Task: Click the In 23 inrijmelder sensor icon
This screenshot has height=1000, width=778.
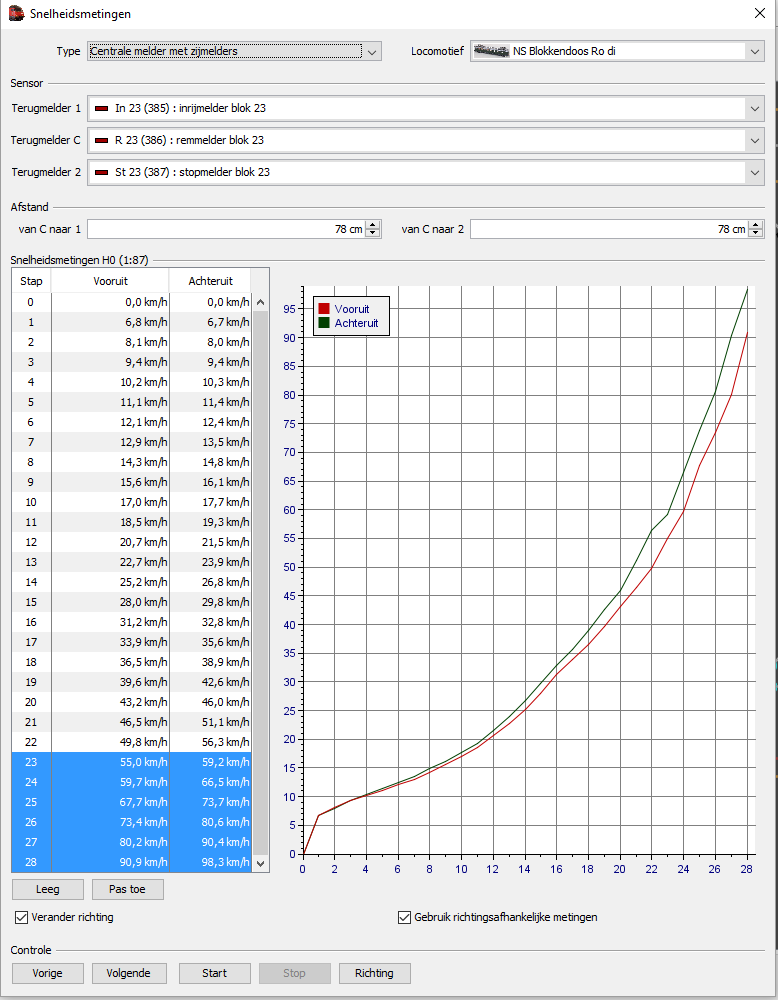Action: [x=101, y=108]
